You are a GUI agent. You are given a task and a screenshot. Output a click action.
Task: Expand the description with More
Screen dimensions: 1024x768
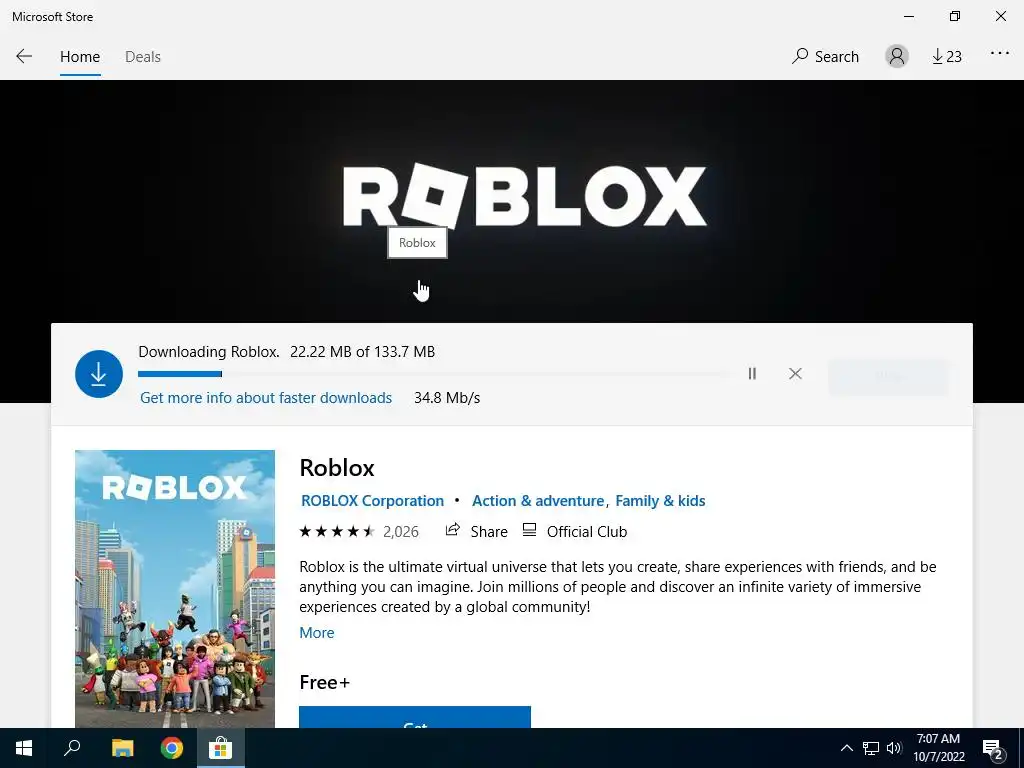[x=317, y=633]
